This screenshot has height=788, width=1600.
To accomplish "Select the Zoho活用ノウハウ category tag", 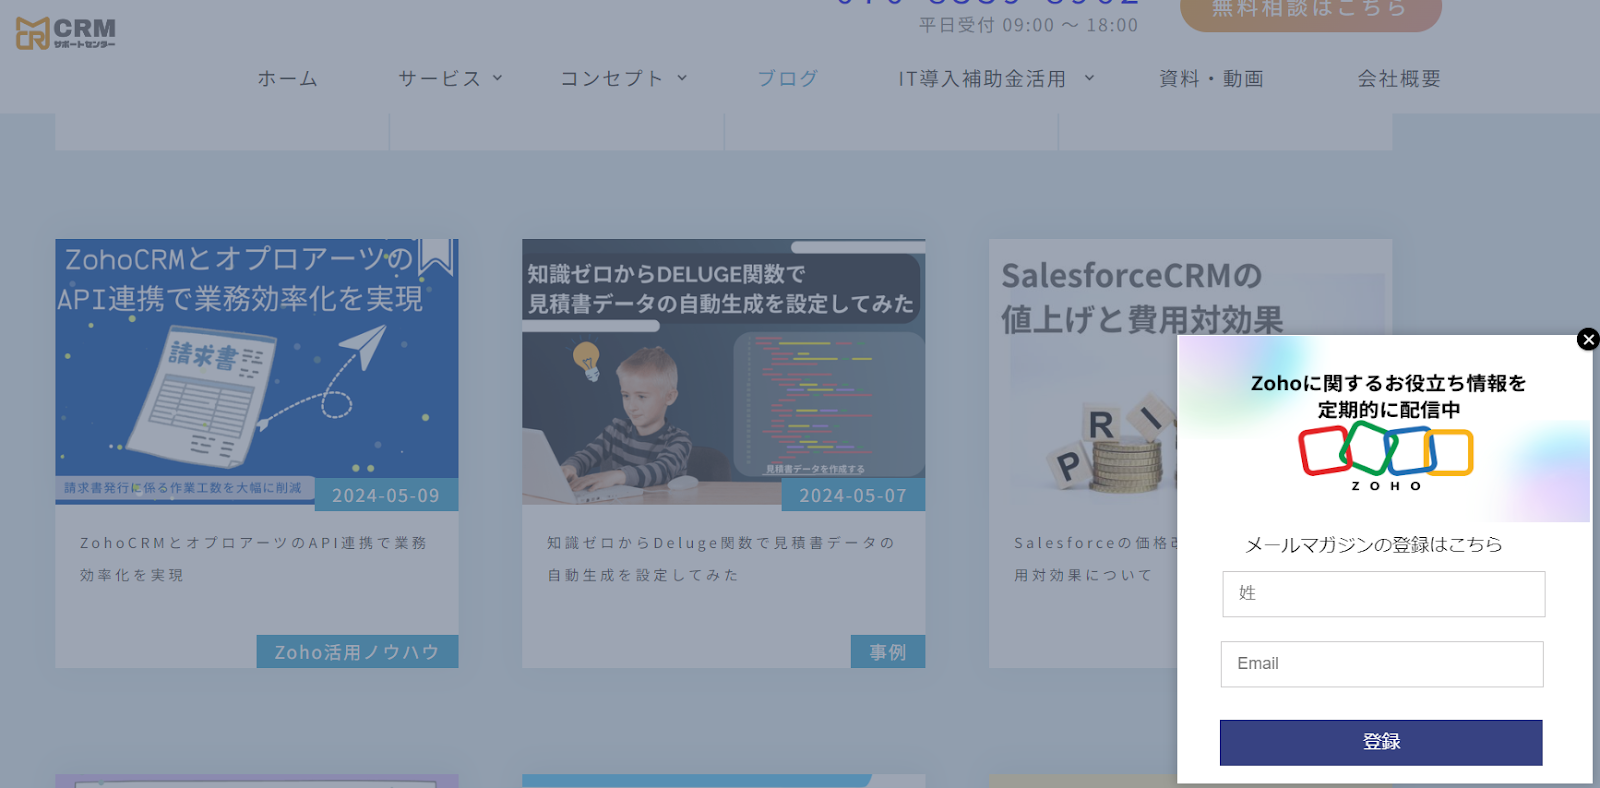I will (x=357, y=652).
